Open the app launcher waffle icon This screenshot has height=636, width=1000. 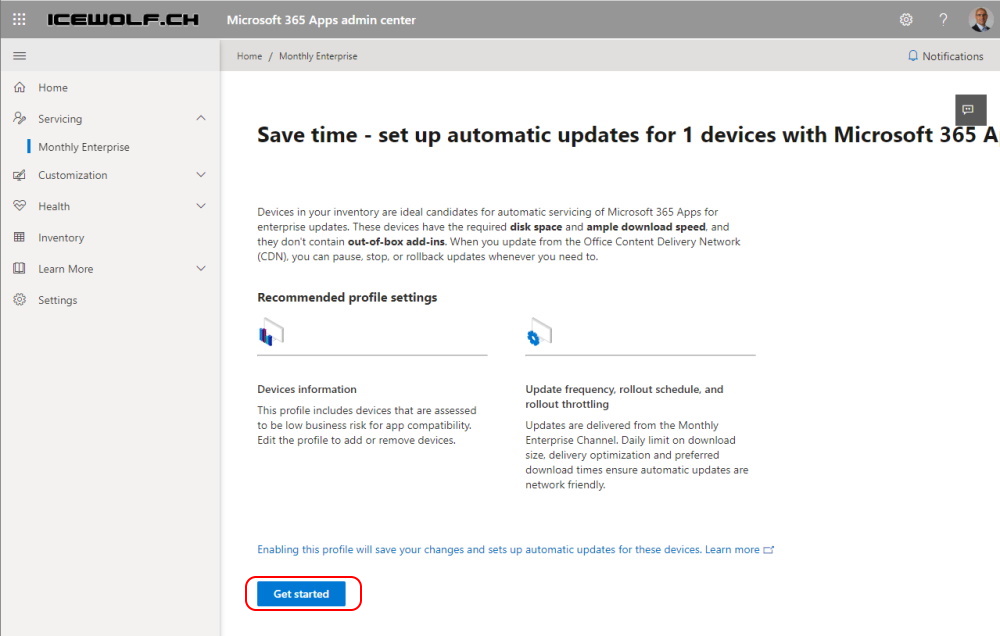click(x=19, y=19)
